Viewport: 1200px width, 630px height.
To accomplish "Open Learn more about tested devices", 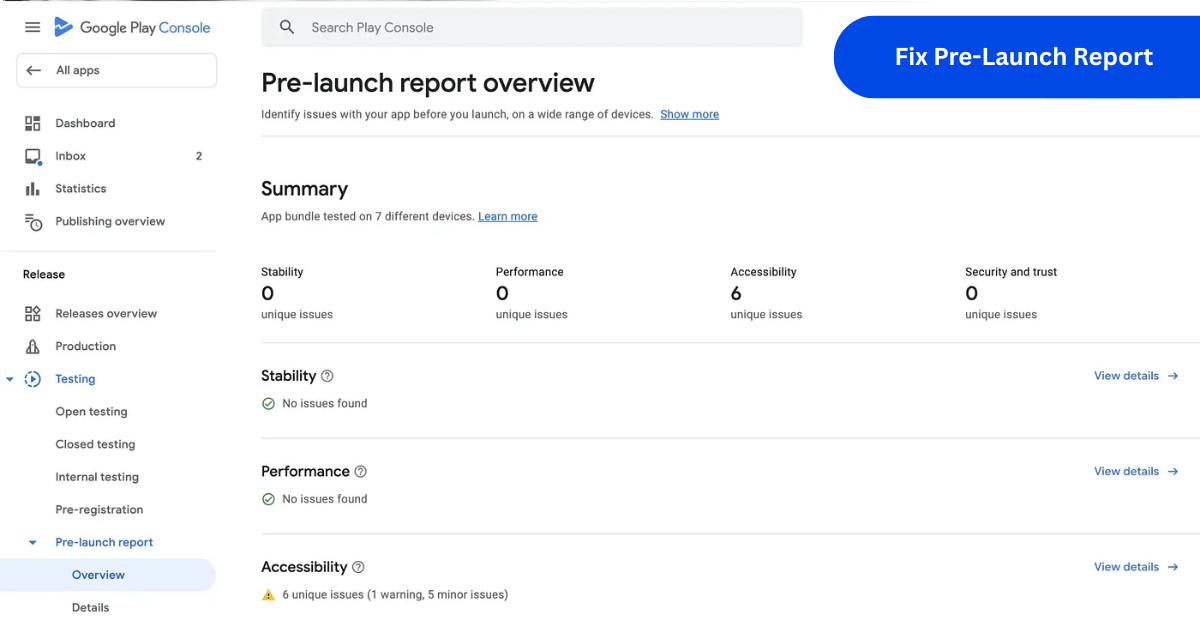I will [x=507, y=216].
